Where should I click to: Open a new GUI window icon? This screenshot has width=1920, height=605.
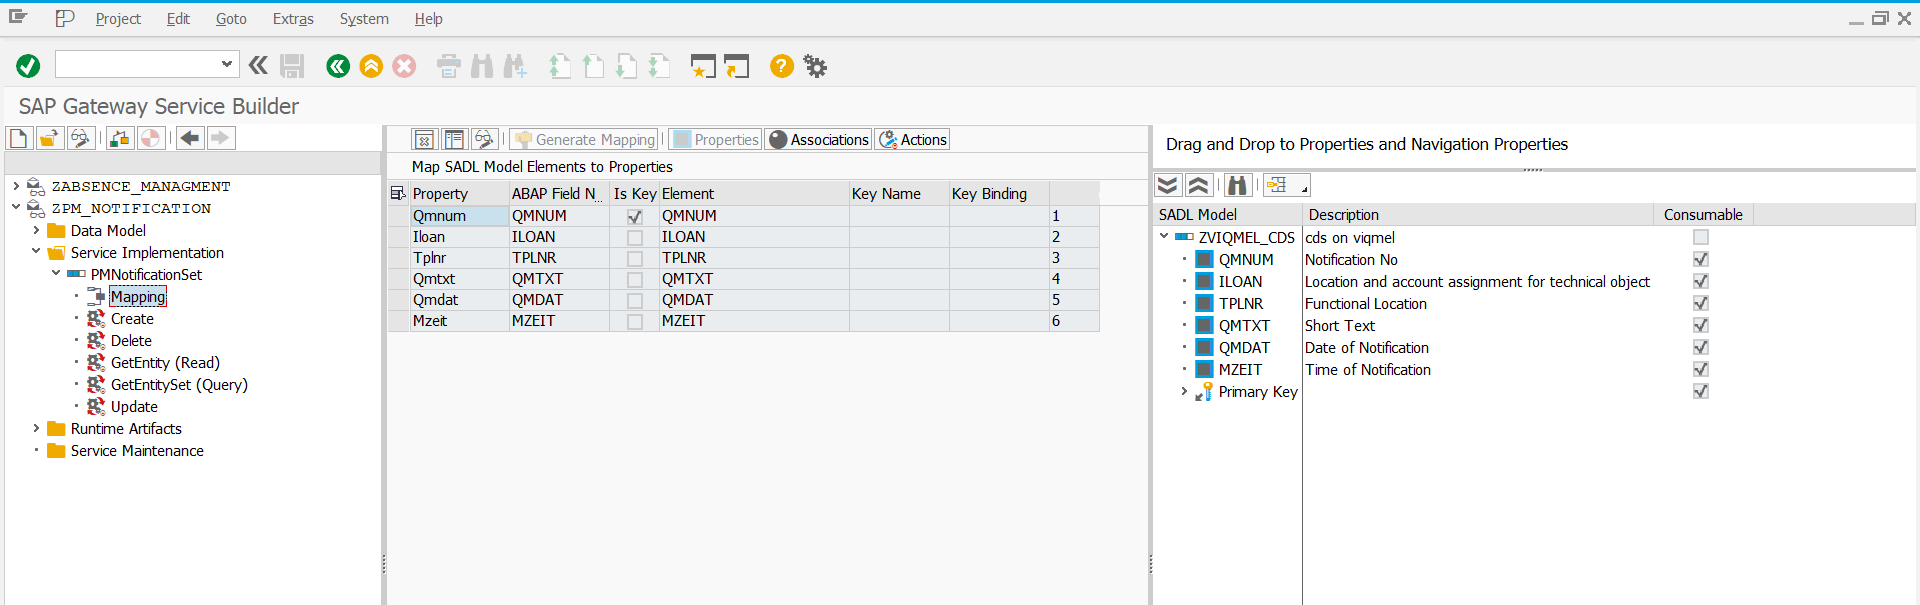pyautogui.click(x=704, y=66)
